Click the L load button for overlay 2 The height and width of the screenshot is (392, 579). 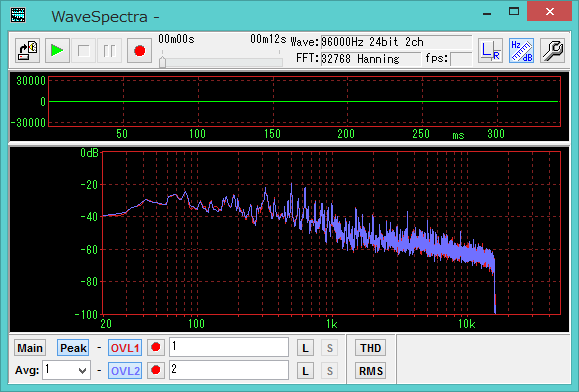305,371
